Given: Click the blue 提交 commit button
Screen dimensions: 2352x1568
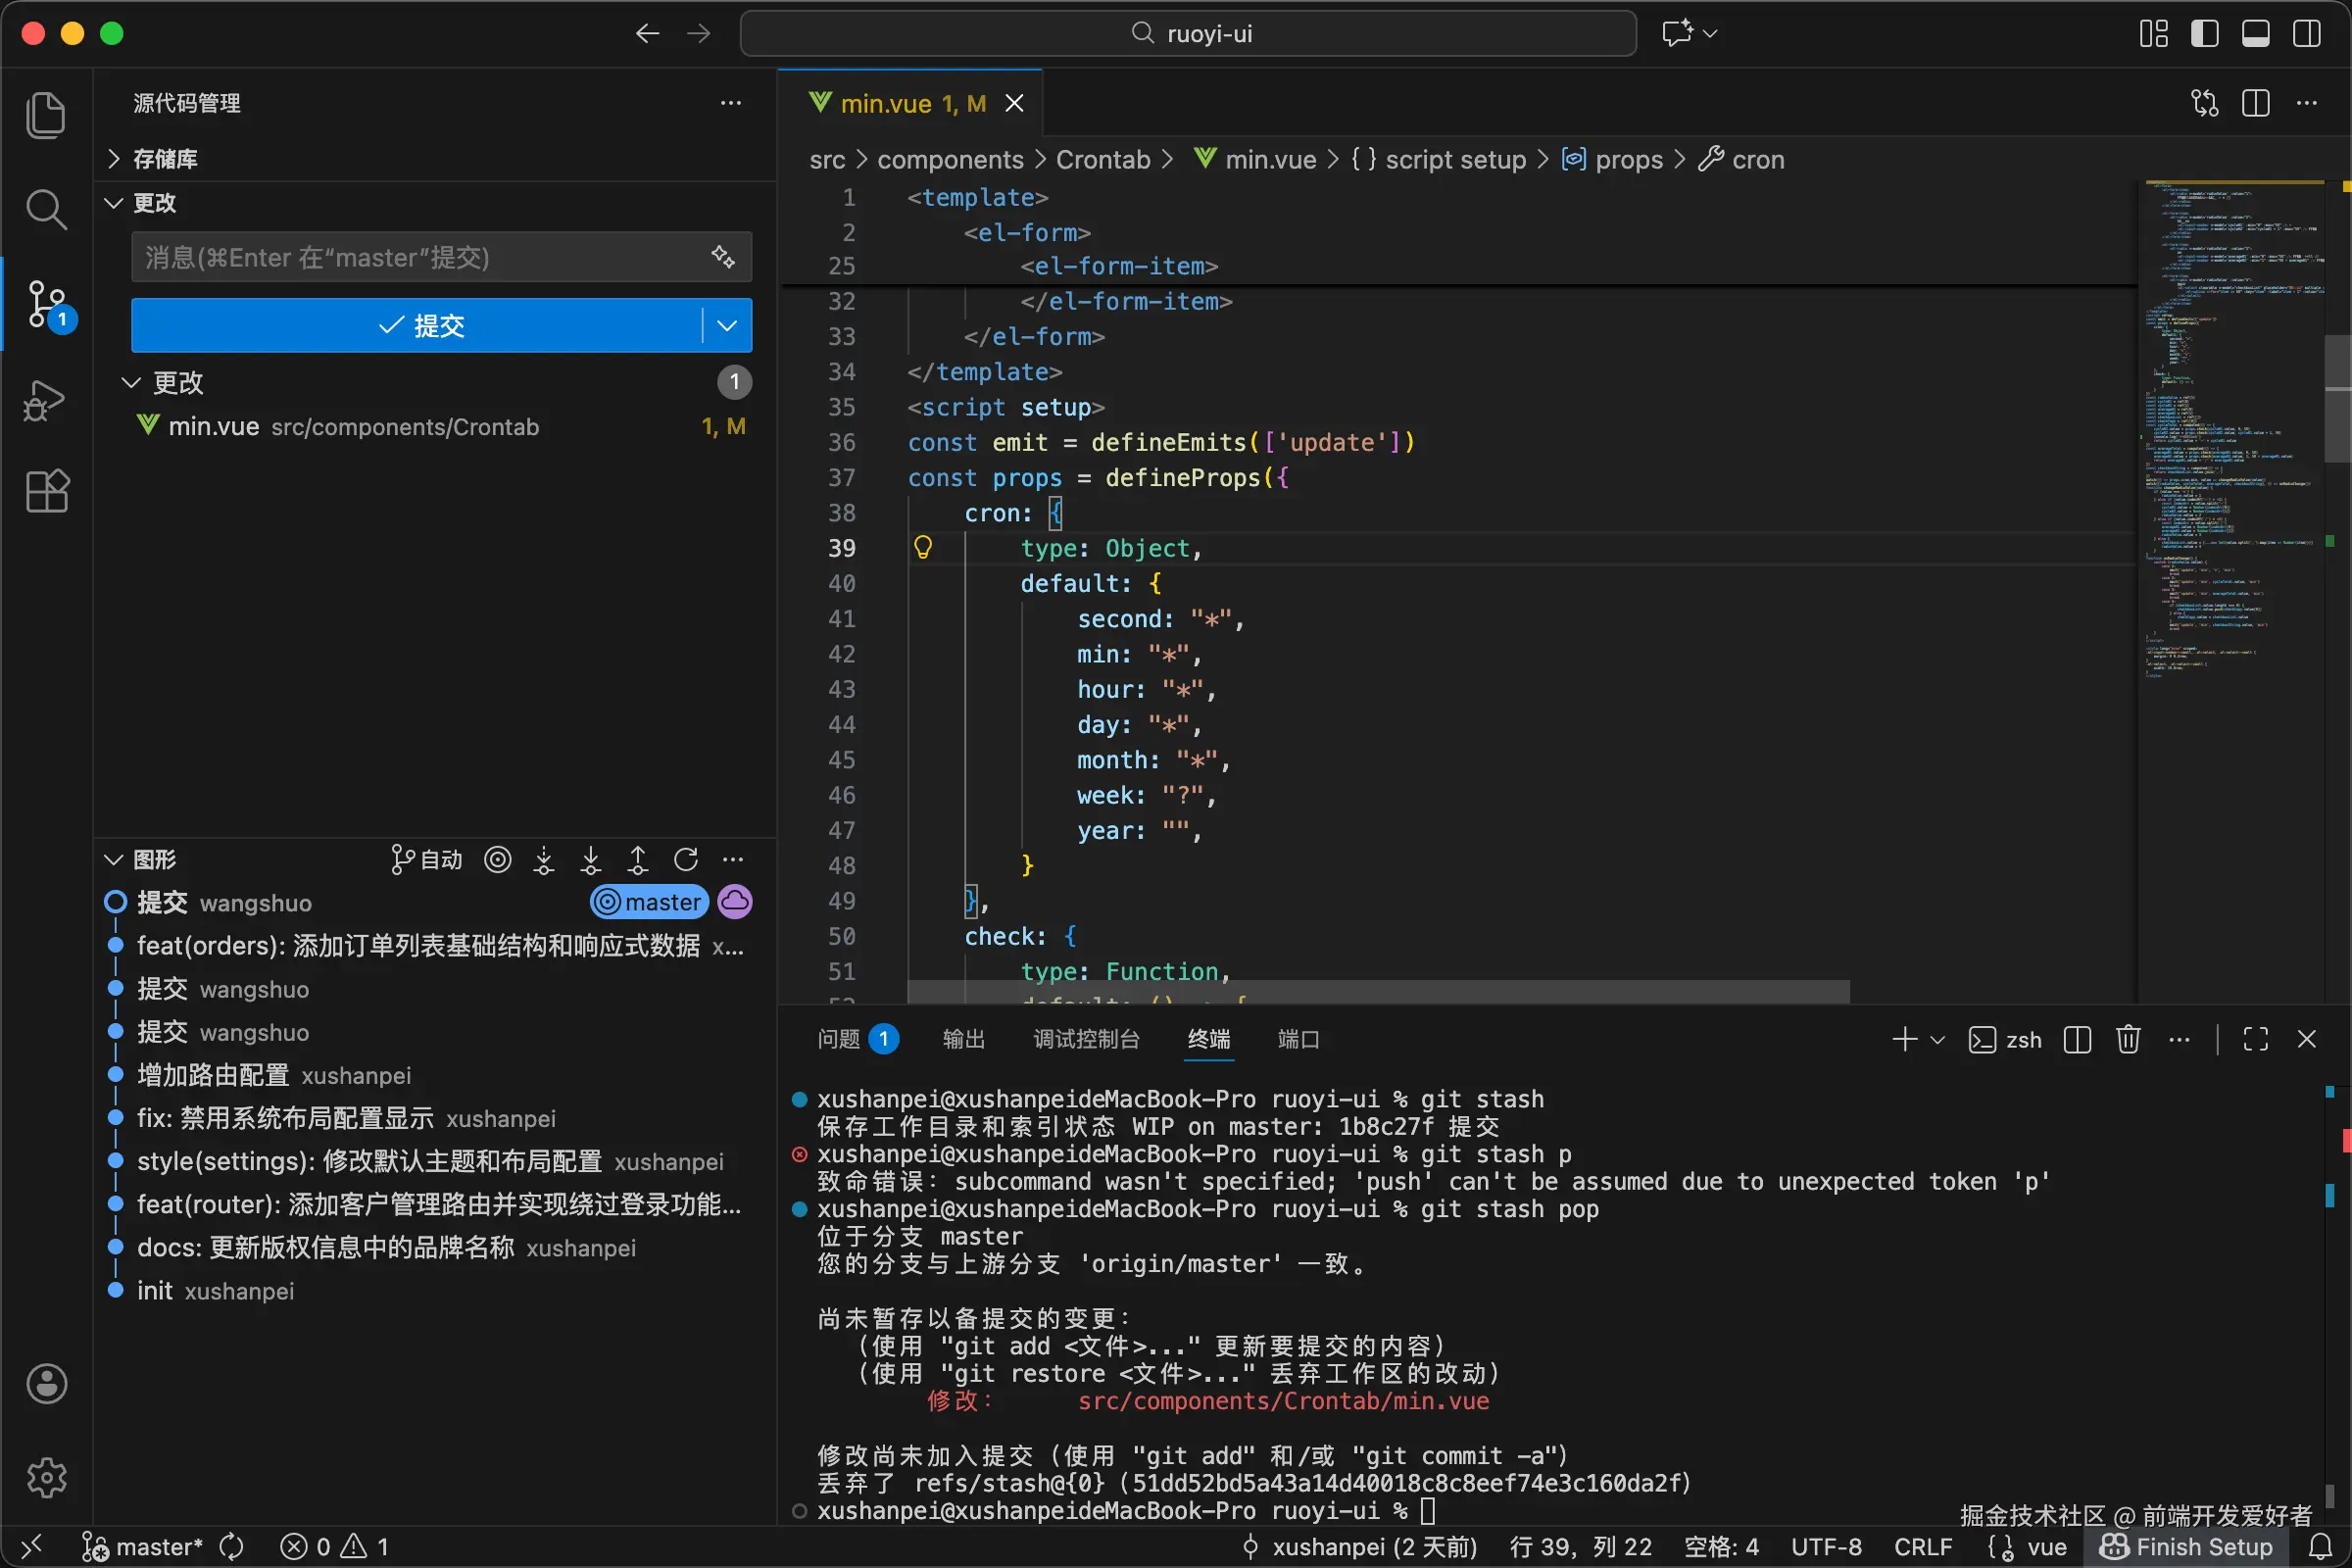Looking at the screenshot, I should (x=420, y=326).
